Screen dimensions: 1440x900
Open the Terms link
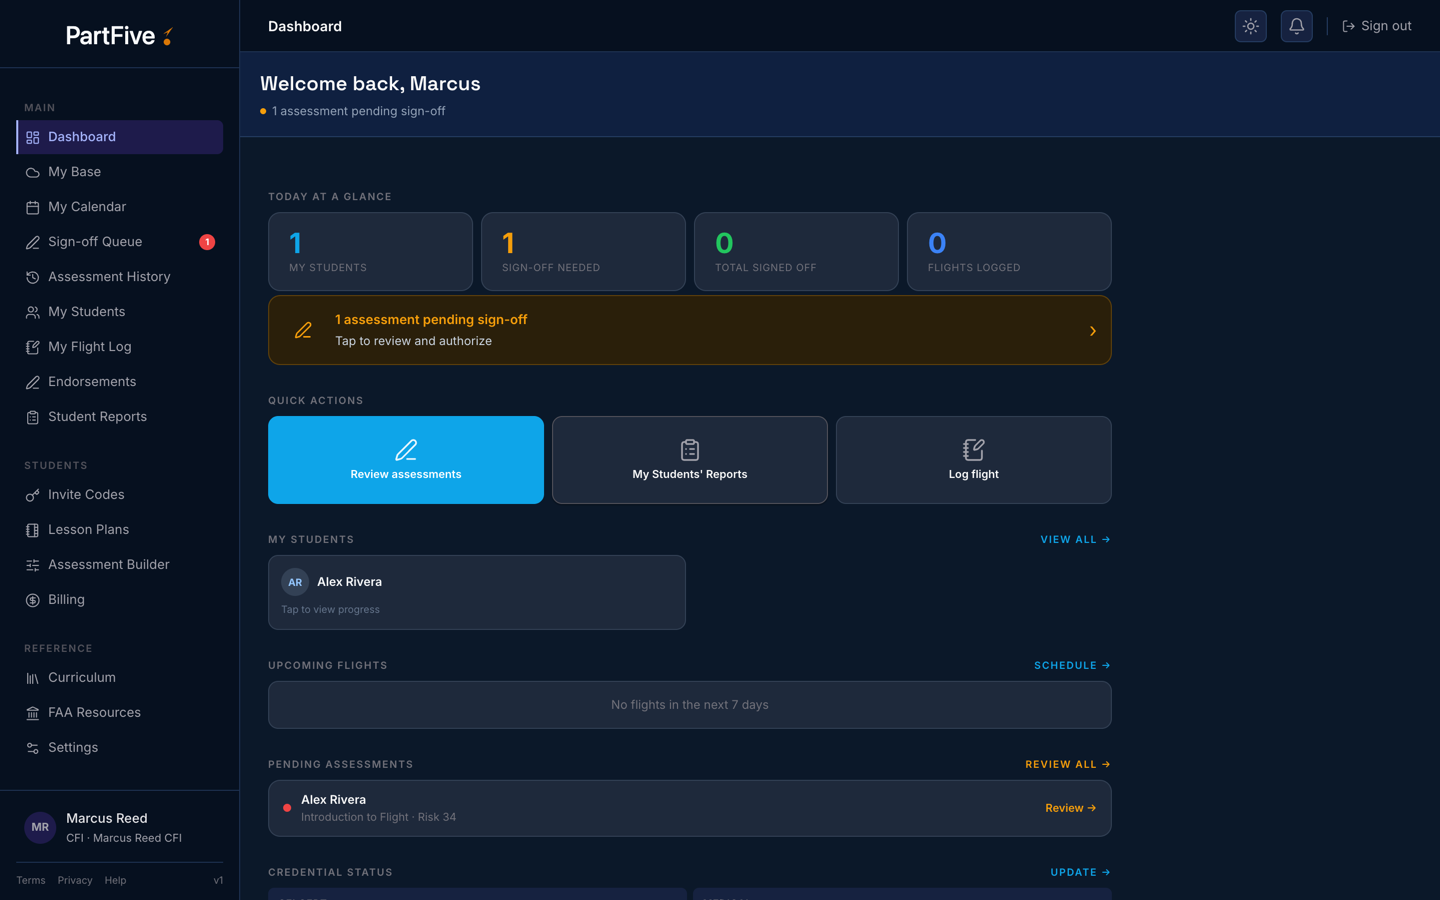click(31, 880)
